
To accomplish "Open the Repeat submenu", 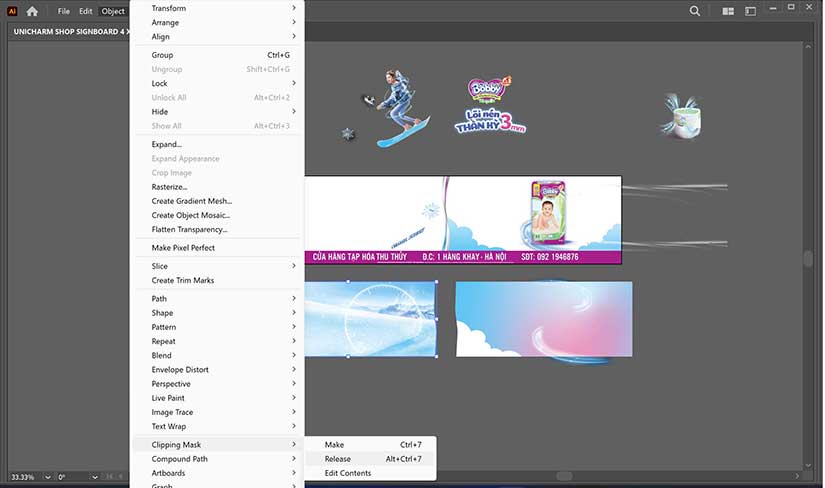I will tap(217, 341).
